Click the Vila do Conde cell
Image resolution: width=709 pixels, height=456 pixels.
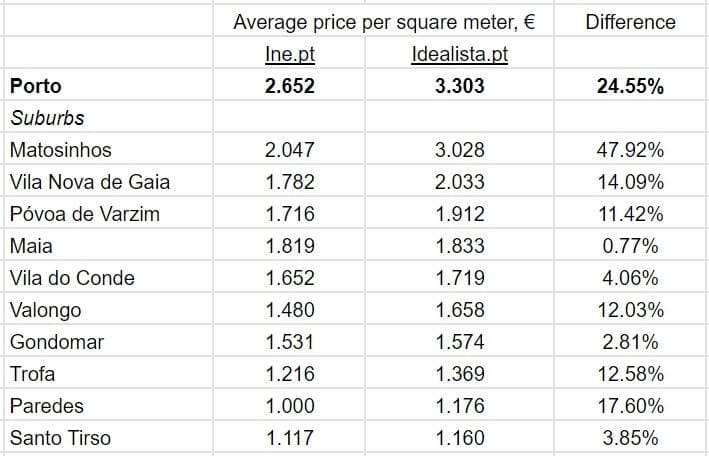tap(71, 278)
